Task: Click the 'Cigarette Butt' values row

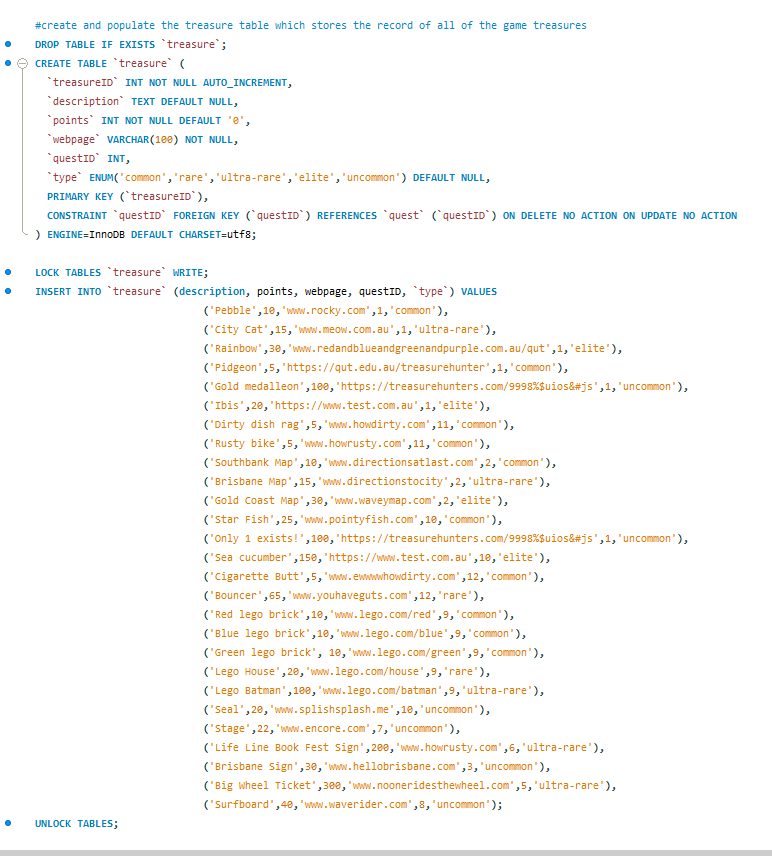Action: point(374,576)
